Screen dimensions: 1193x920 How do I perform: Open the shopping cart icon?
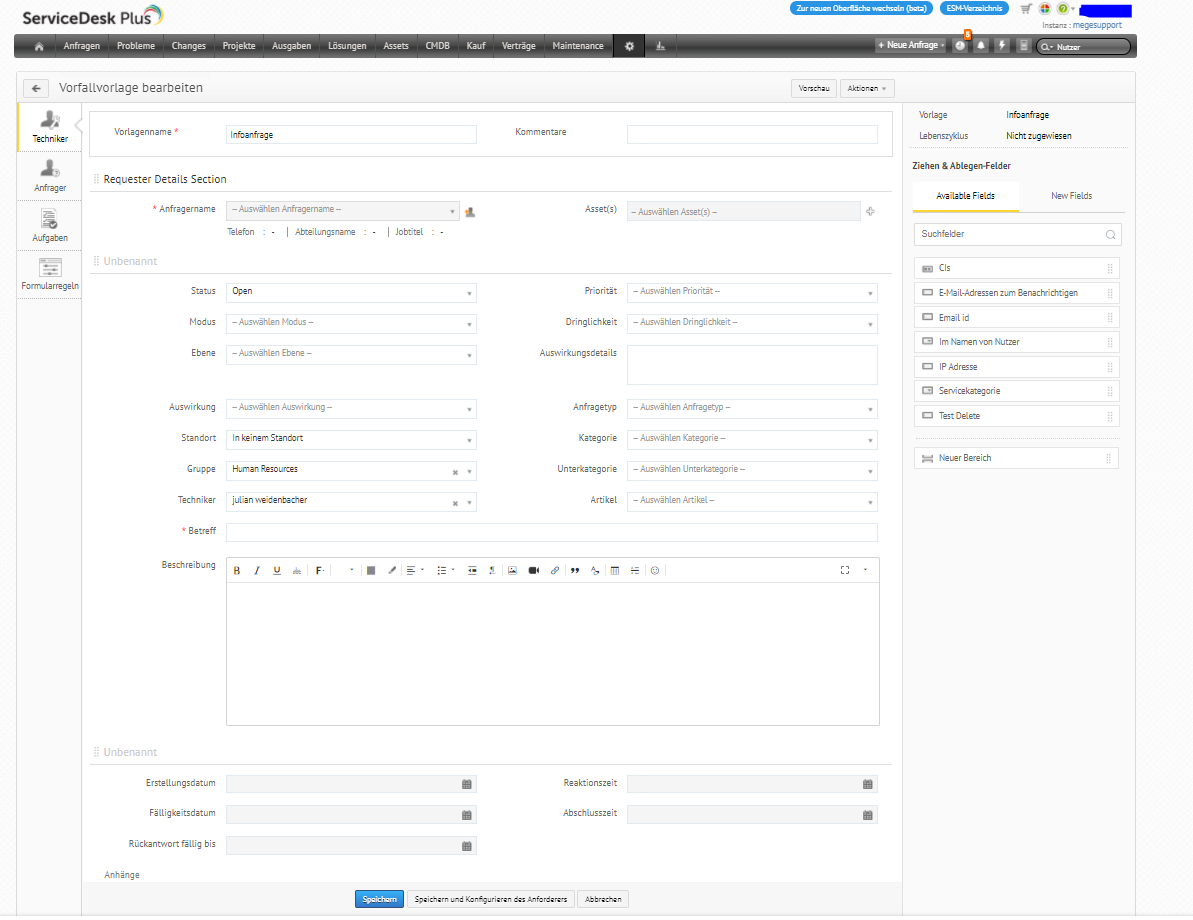[1026, 9]
